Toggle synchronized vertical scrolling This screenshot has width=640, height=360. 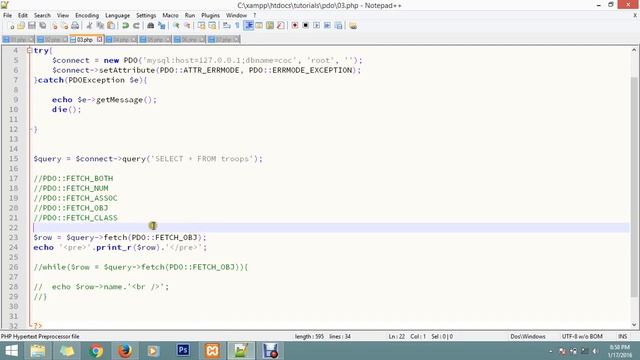pos(202,26)
